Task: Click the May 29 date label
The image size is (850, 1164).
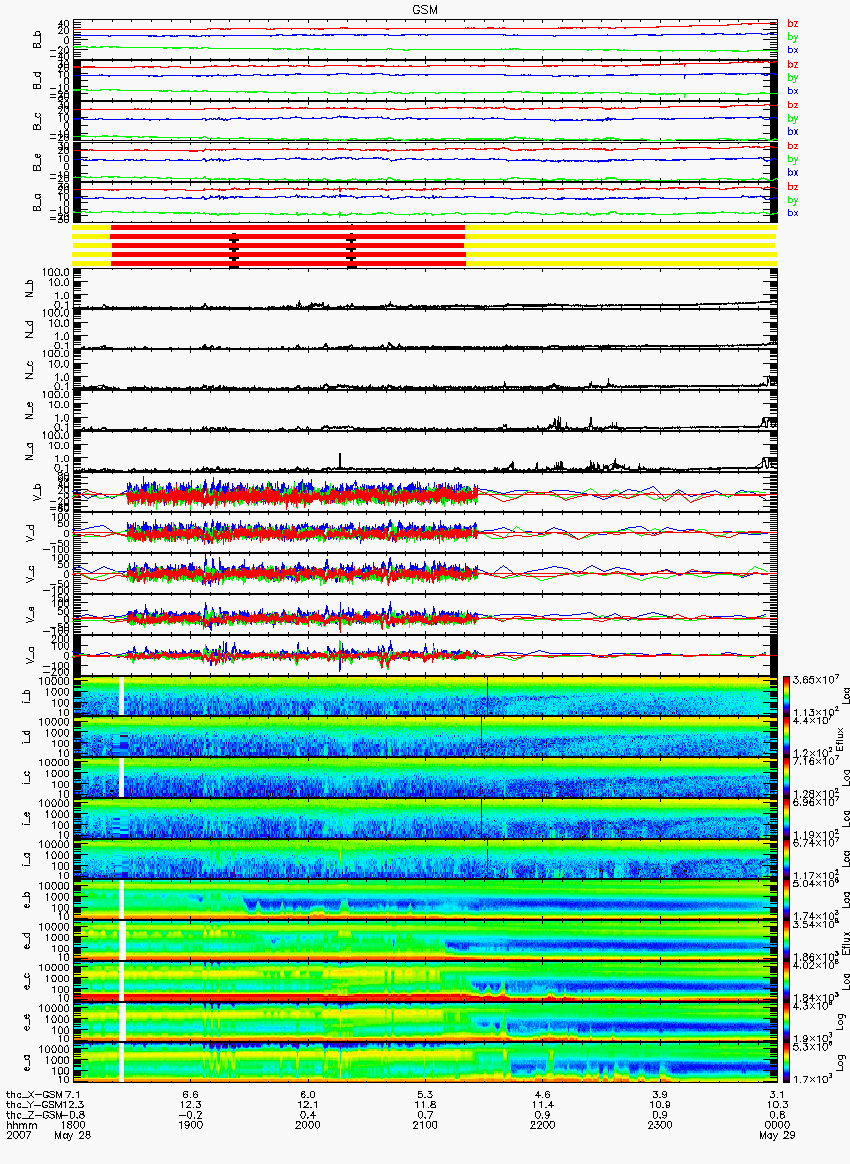Action: click(777, 1136)
